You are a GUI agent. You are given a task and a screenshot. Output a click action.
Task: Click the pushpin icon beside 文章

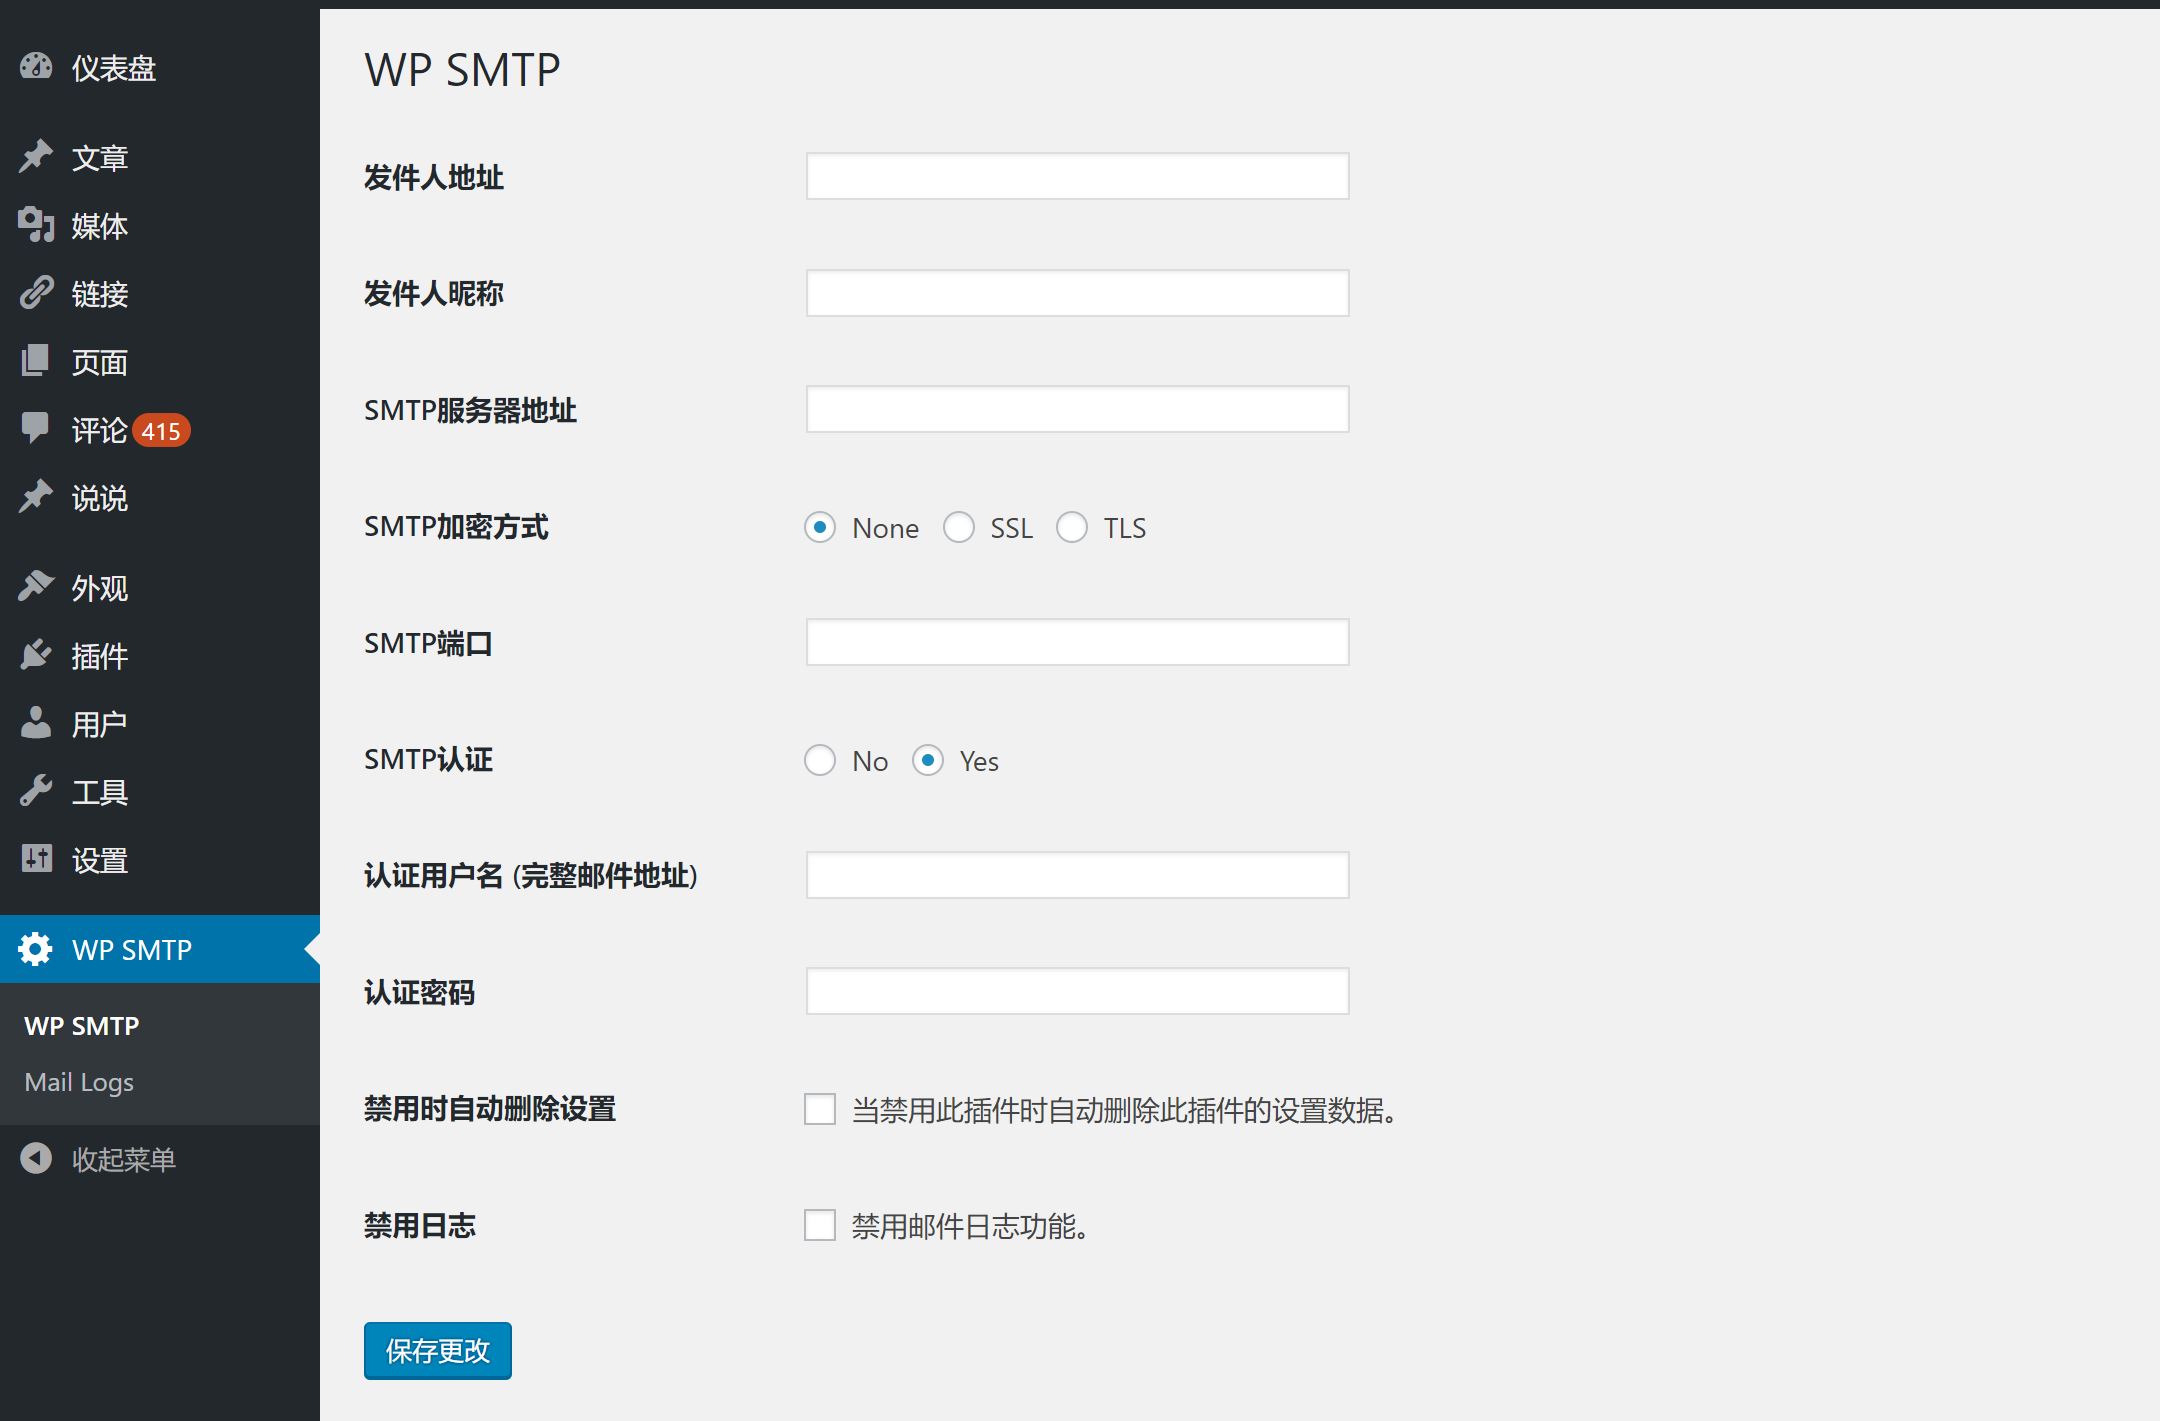pos(36,156)
